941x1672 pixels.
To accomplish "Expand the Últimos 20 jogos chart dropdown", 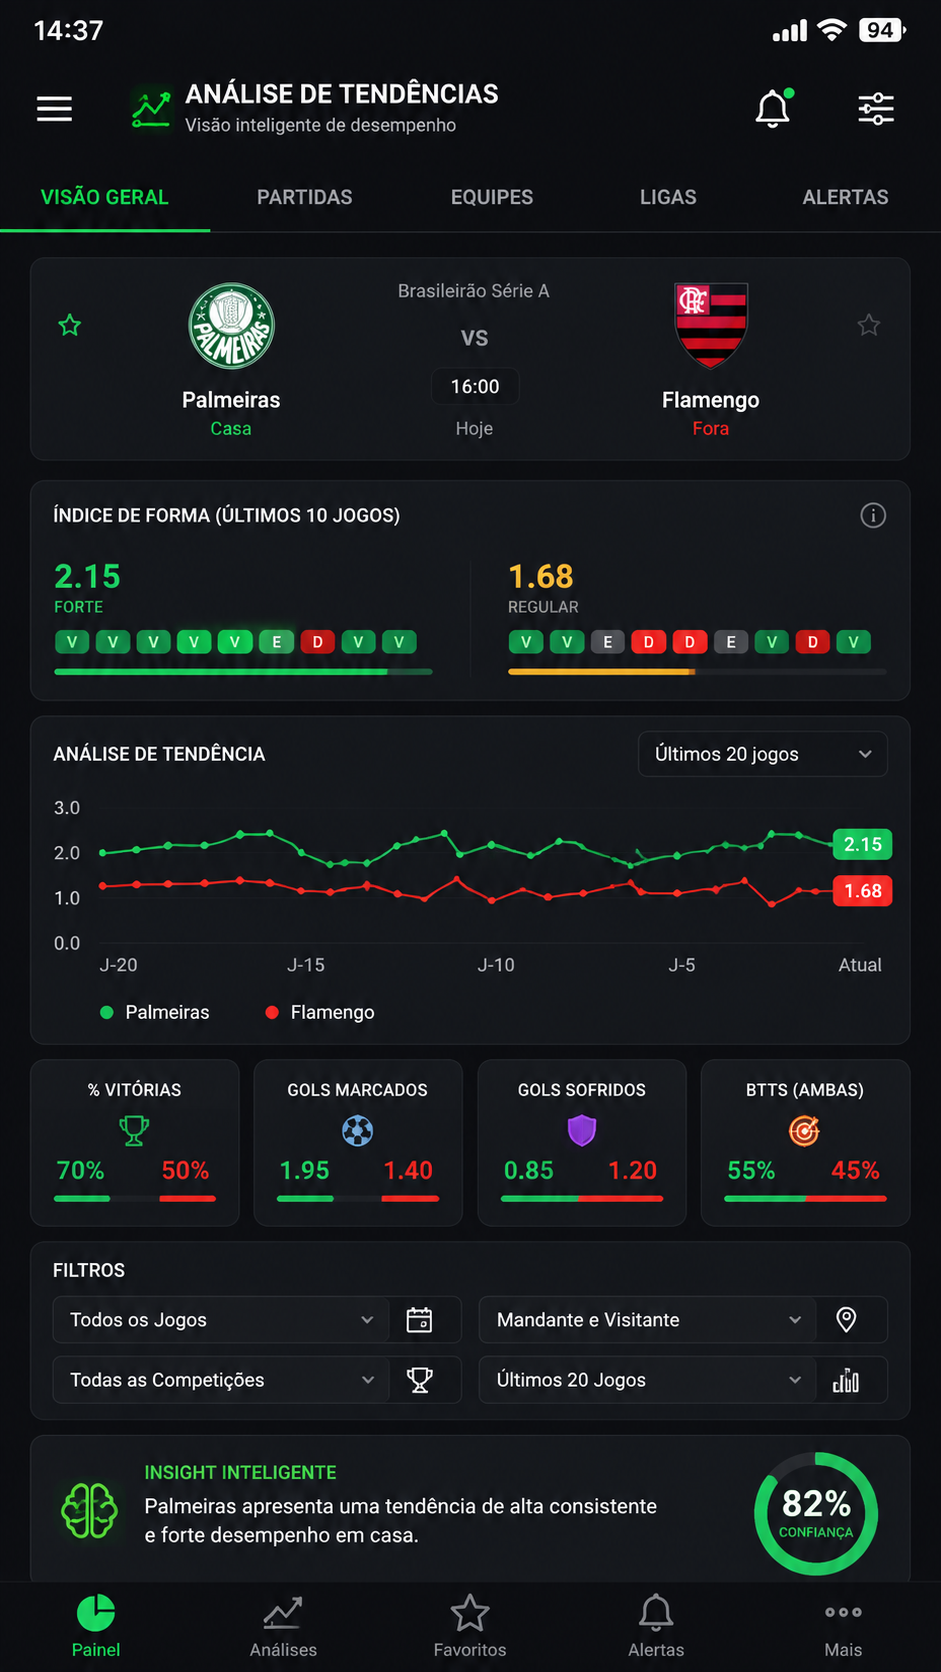I will [x=763, y=754].
